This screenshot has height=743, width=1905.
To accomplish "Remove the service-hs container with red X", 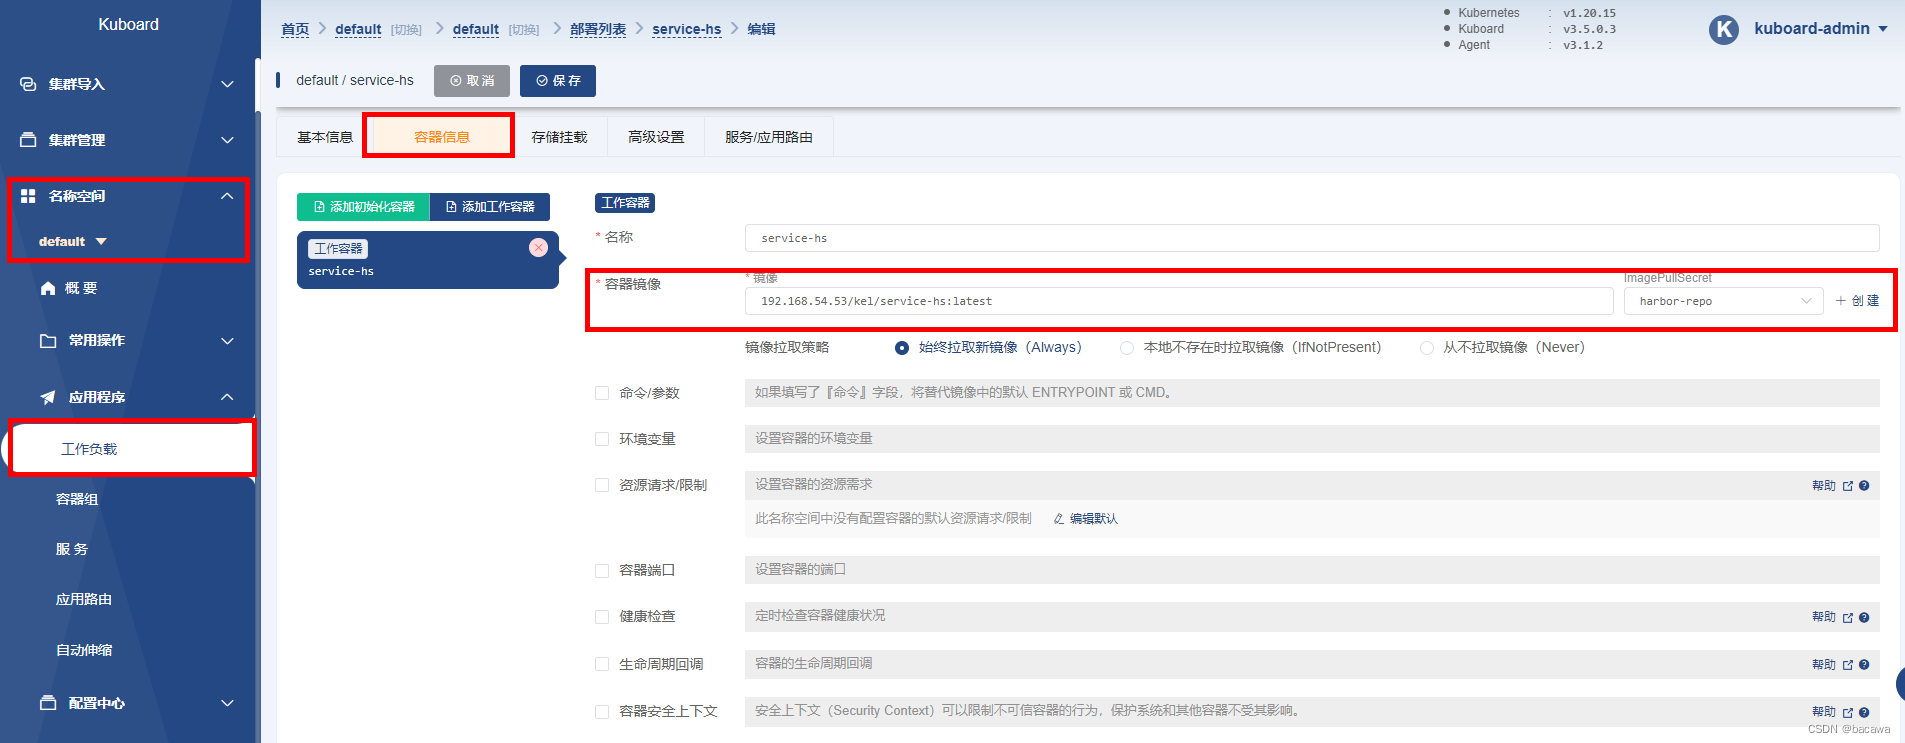I will pyautogui.click(x=538, y=247).
